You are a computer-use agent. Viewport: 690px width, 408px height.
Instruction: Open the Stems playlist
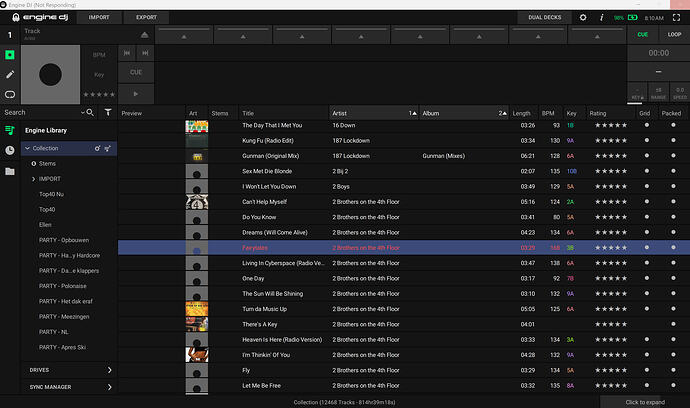(x=47, y=164)
